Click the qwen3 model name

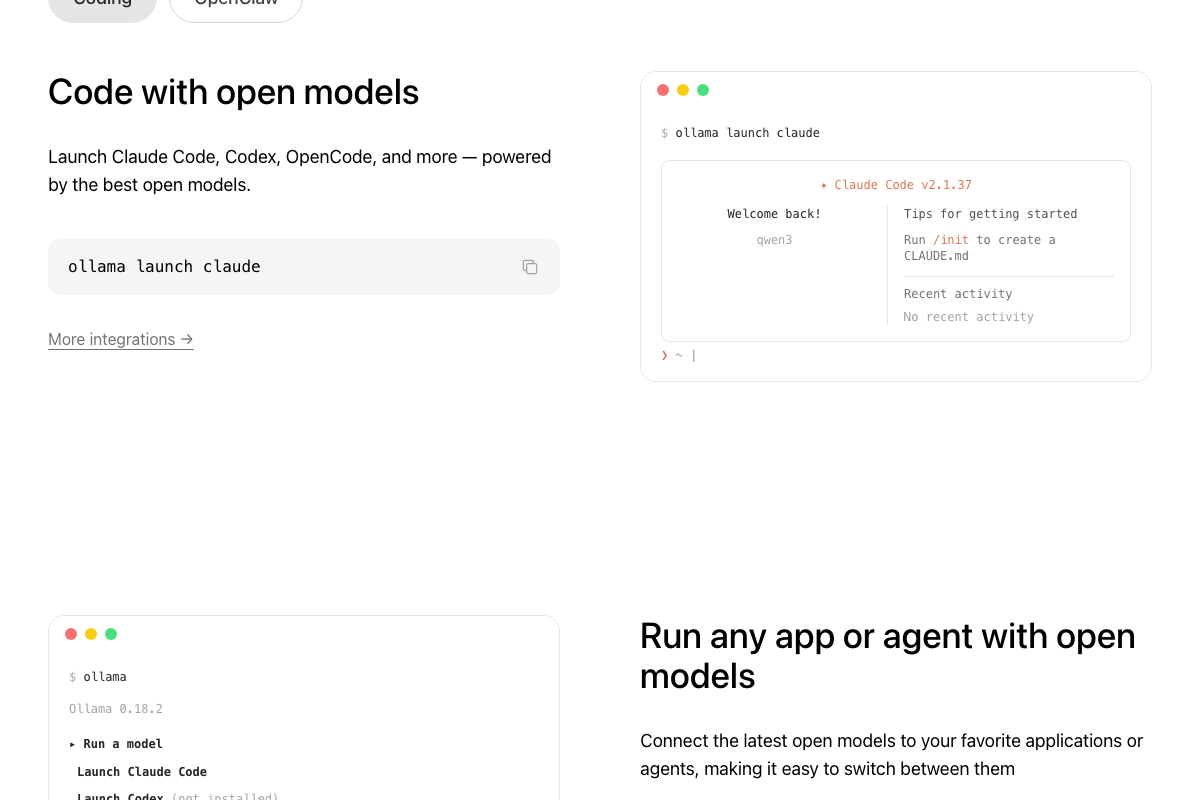[774, 240]
